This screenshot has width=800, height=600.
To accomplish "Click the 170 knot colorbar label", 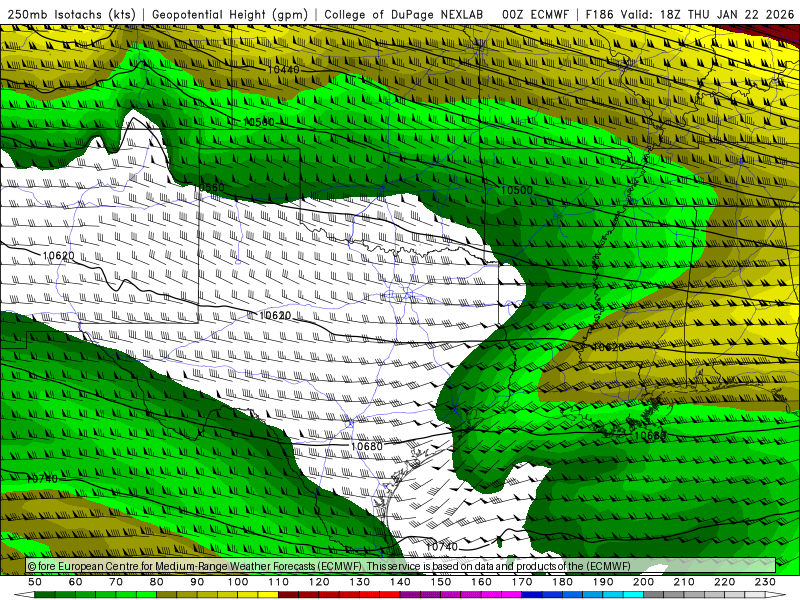I will click(x=522, y=582).
